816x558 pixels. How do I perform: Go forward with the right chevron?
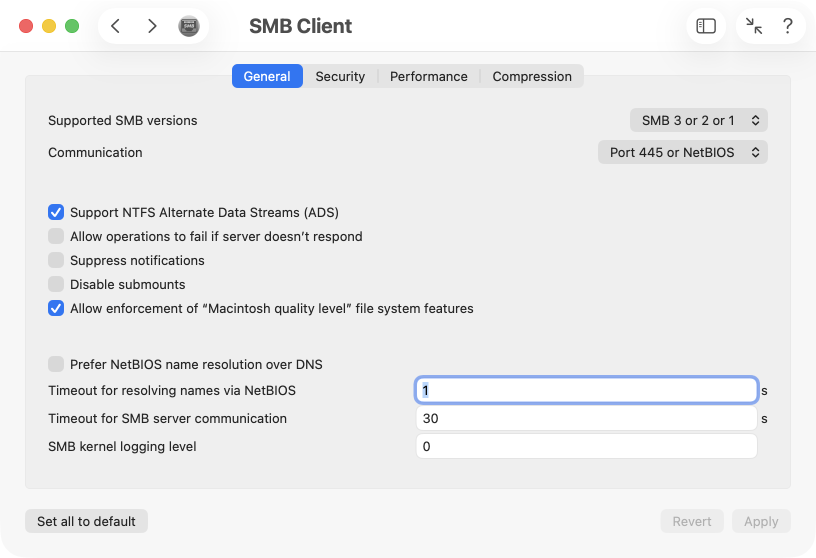[x=152, y=26]
